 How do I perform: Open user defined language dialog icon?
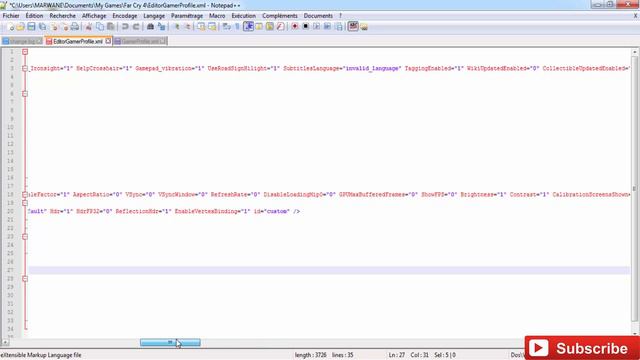coord(259,27)
